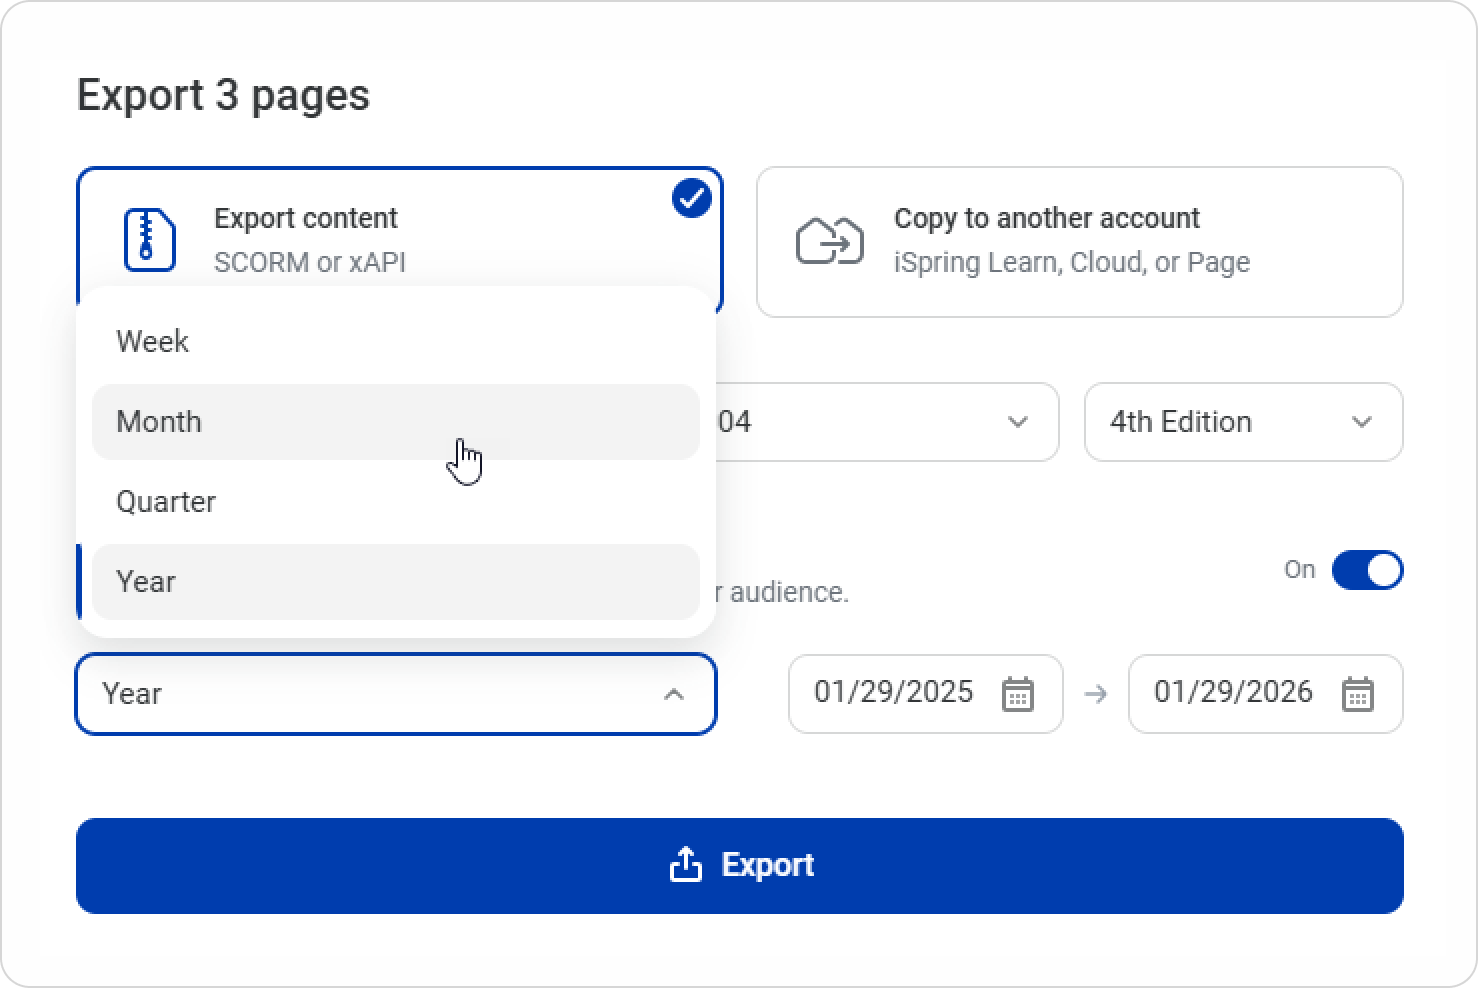Open the start date calendar picker icon
The image size is (1478, 988).
click(x=1017, y=694)
